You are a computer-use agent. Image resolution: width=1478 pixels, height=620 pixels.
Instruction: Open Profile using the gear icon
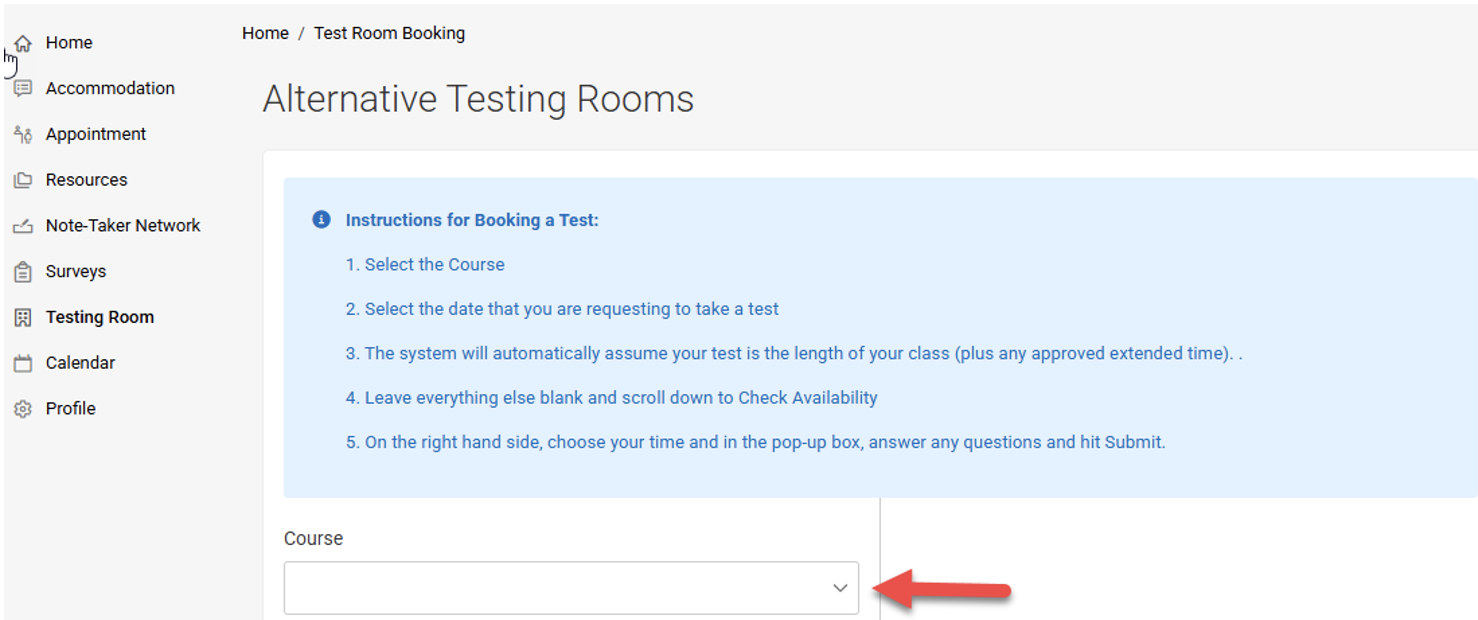(x=23, y=408)
